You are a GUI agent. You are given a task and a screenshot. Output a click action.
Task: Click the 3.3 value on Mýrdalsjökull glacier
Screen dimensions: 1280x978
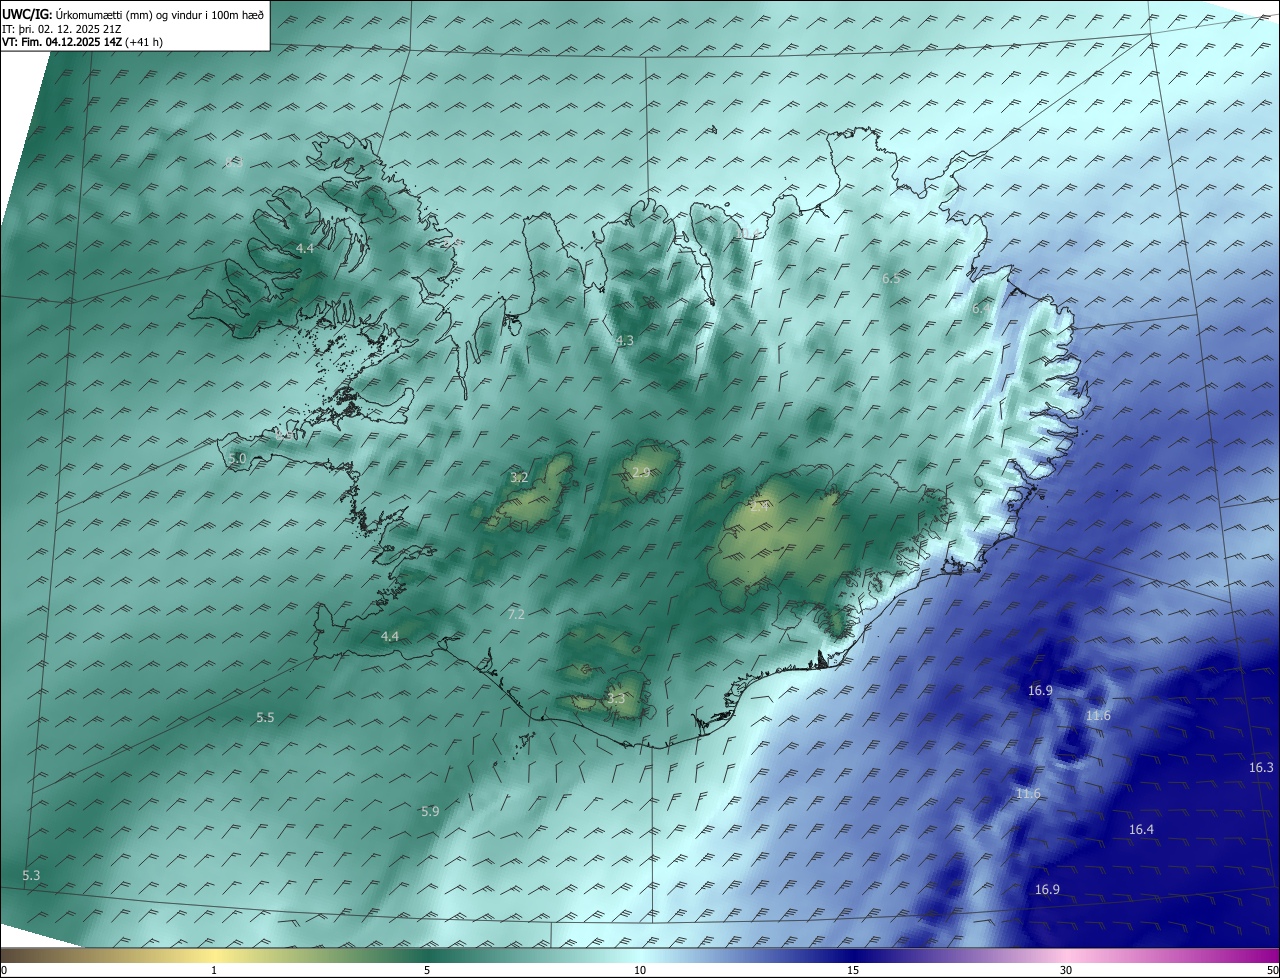616,699
